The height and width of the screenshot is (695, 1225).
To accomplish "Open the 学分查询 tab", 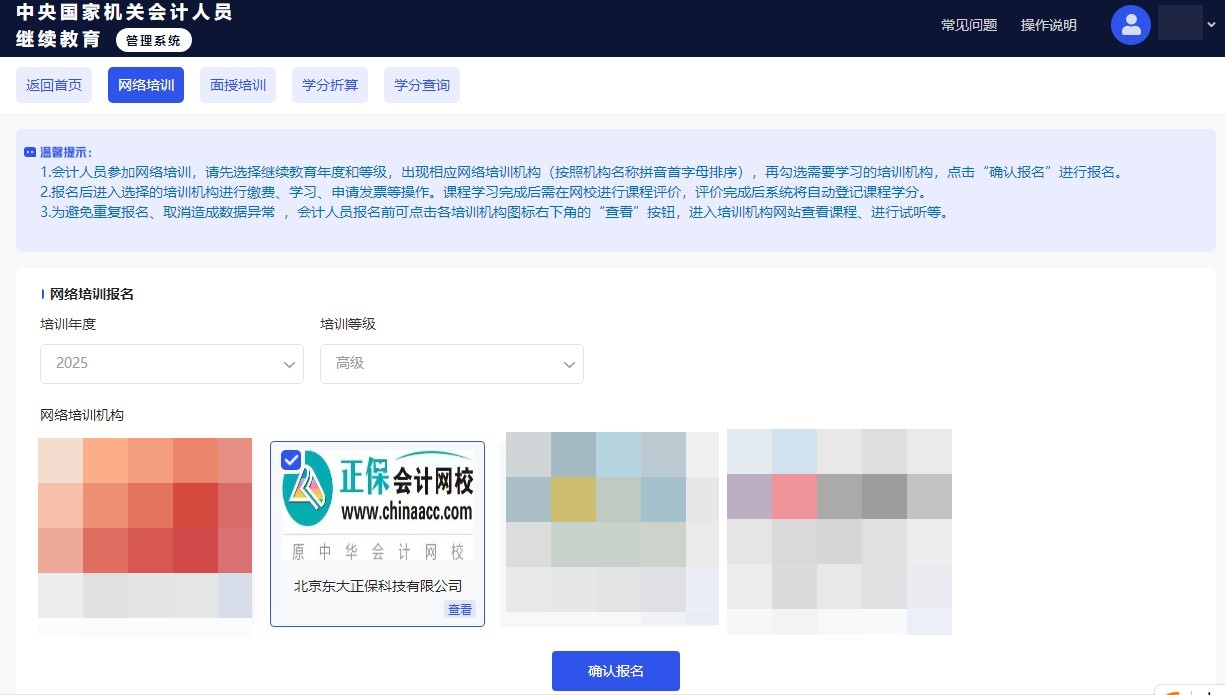I will coord(421,85).
